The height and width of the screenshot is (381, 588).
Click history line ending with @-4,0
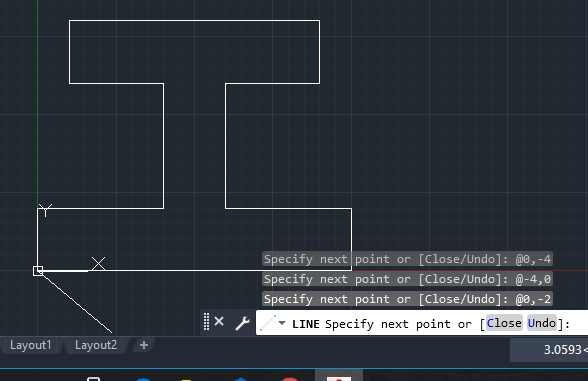407,279
